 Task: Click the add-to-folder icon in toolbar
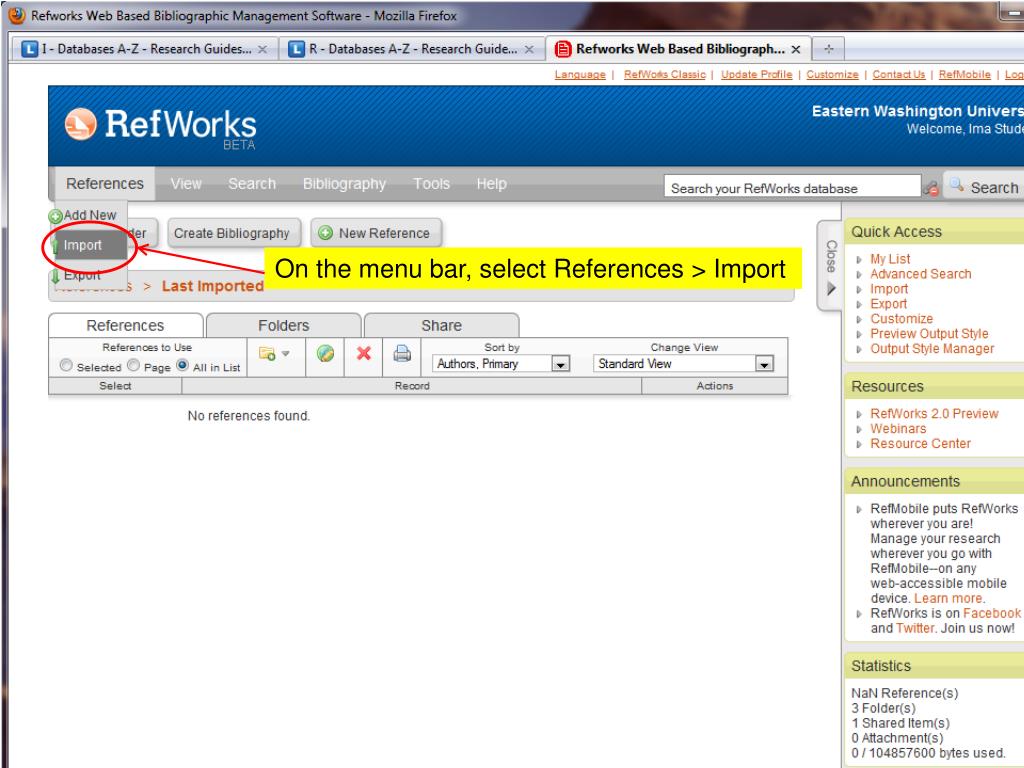[266, 353]
